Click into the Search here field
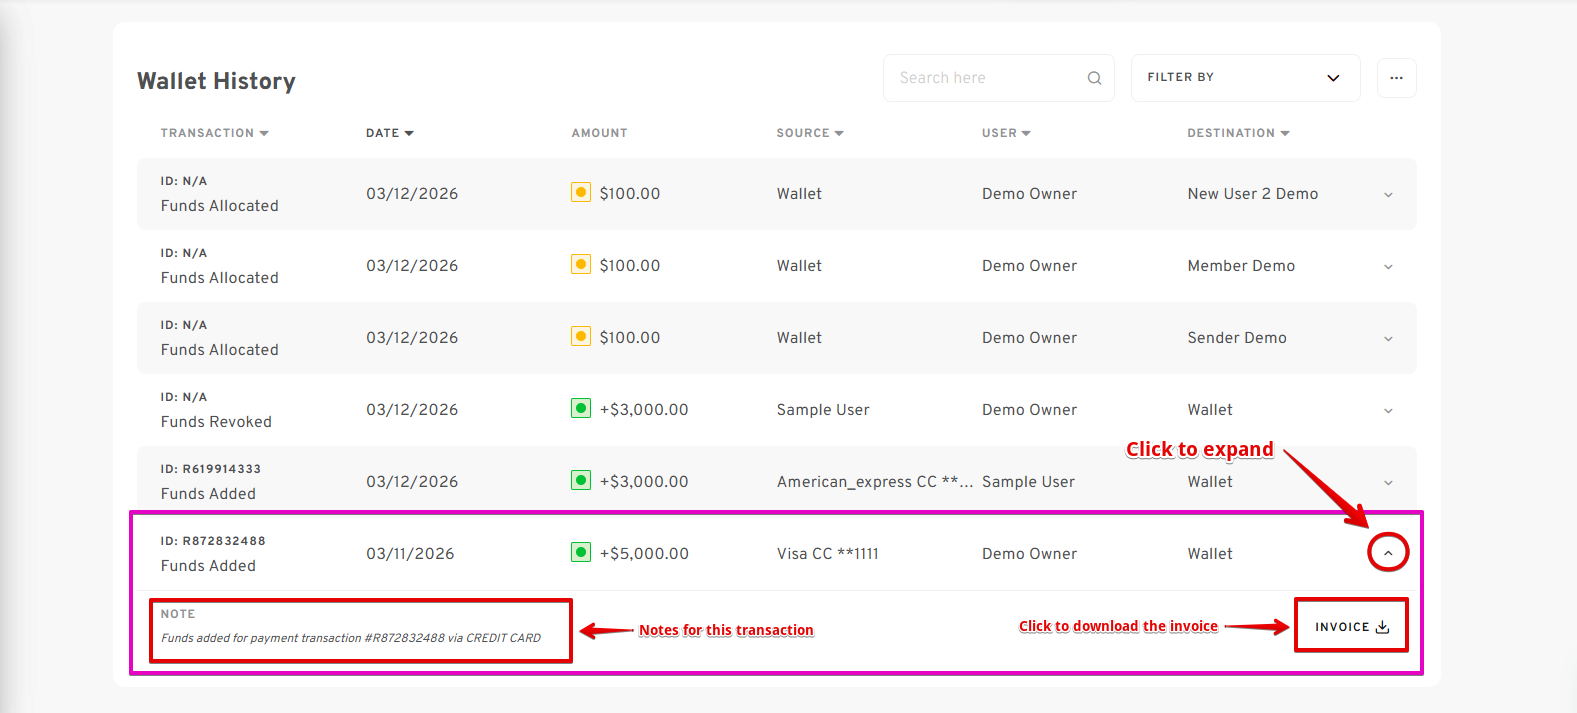The height and width of the screenshot is (713, 1577). [x=985, y=78]
